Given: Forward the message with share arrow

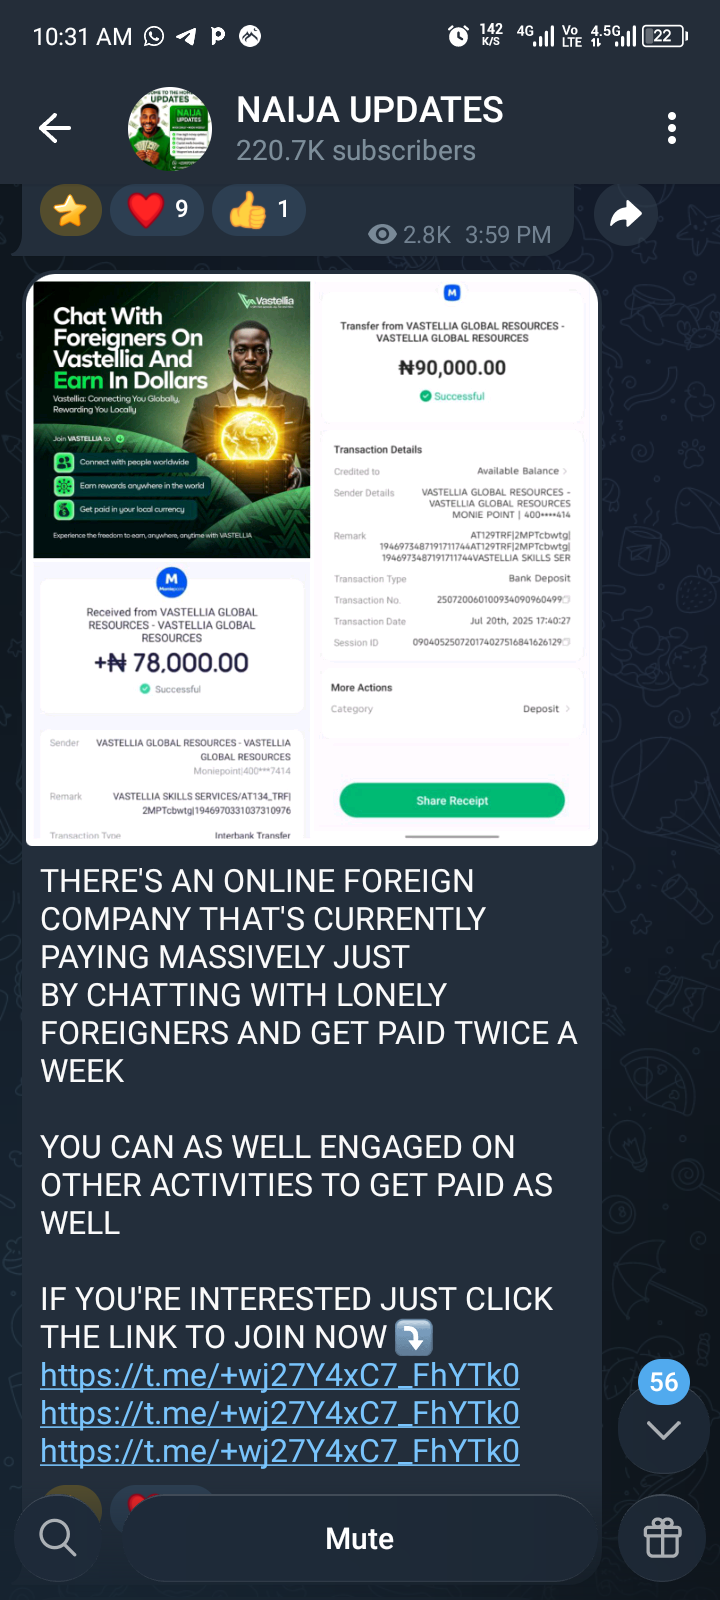Looking at the screenshot, I should click(626, 214).
